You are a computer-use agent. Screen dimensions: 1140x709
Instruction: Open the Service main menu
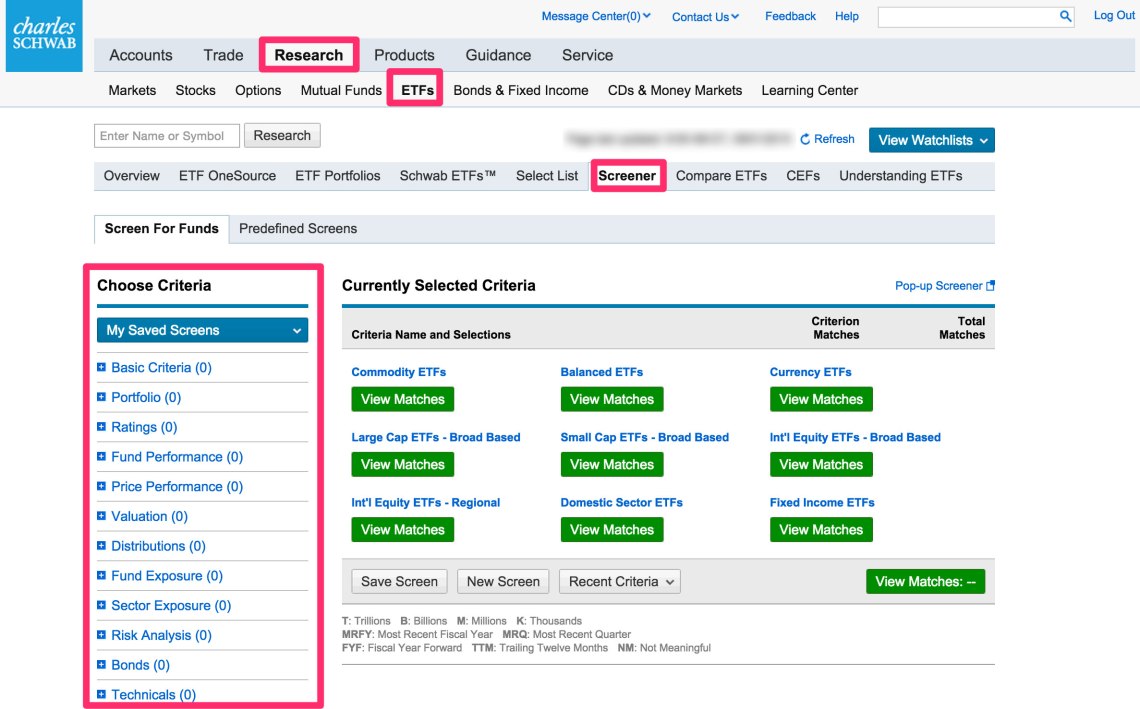(x=587, y=55)
